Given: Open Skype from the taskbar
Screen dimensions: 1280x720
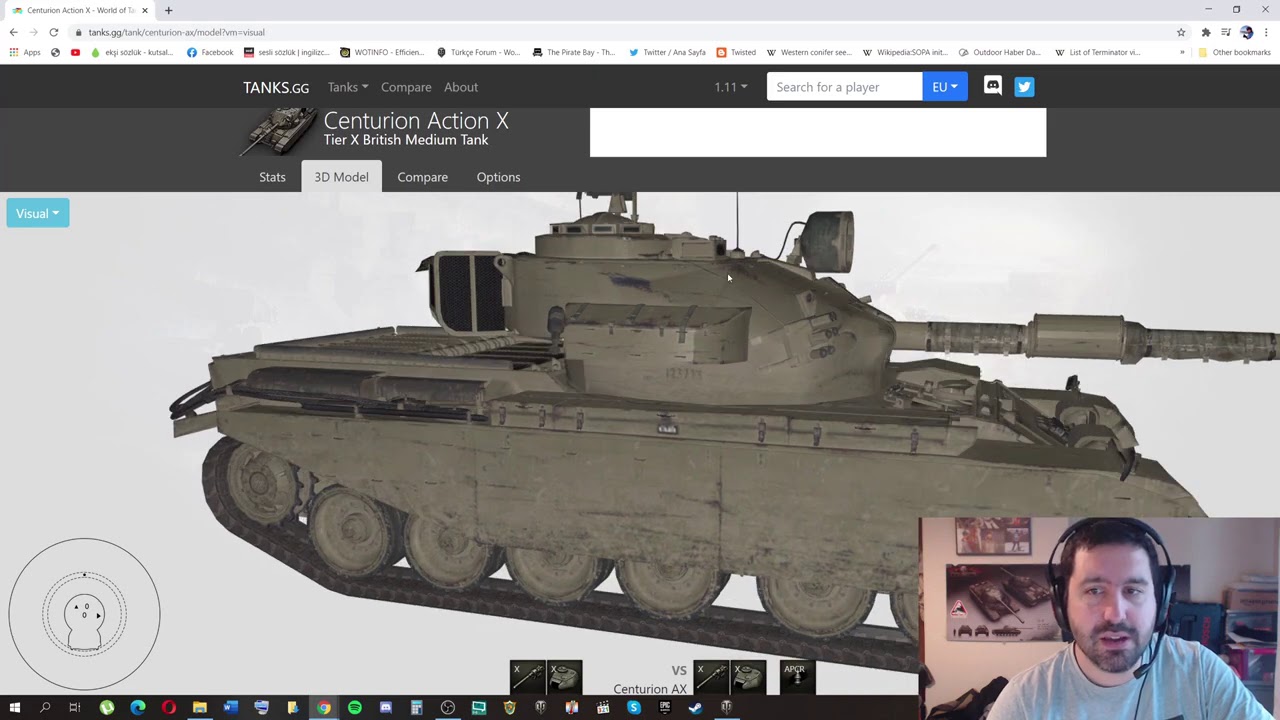Looking at the screenshot, I should (x=634, y=708).
